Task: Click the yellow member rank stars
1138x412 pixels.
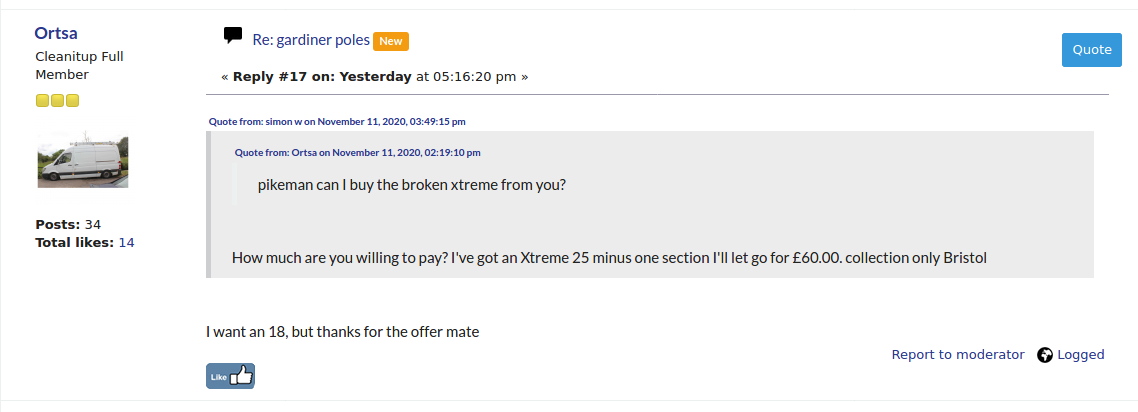Action: pyautogui.click(x=57, y=100)
